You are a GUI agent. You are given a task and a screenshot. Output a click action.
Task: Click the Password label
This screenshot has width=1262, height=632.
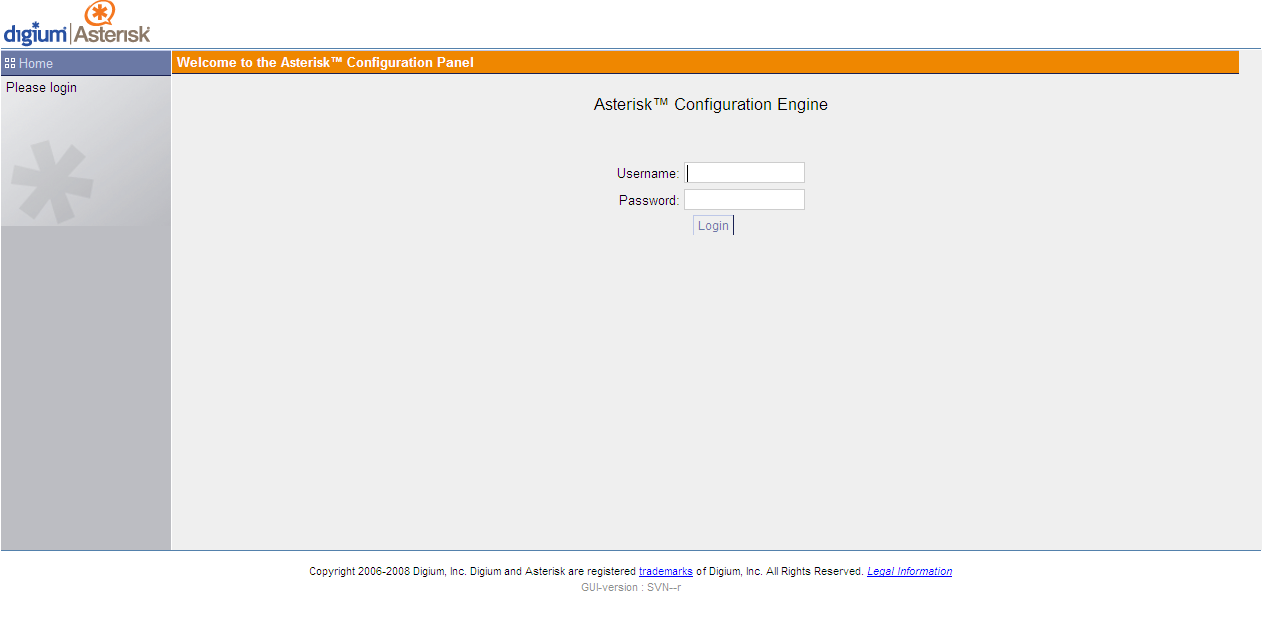pyautogui.click(x=648, y=201)
